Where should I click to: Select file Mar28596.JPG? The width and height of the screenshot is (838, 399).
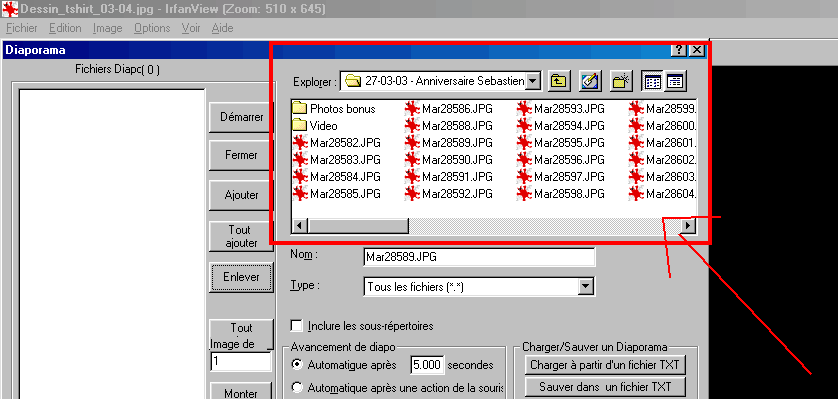pyautogui.click(x=561, y=160)
